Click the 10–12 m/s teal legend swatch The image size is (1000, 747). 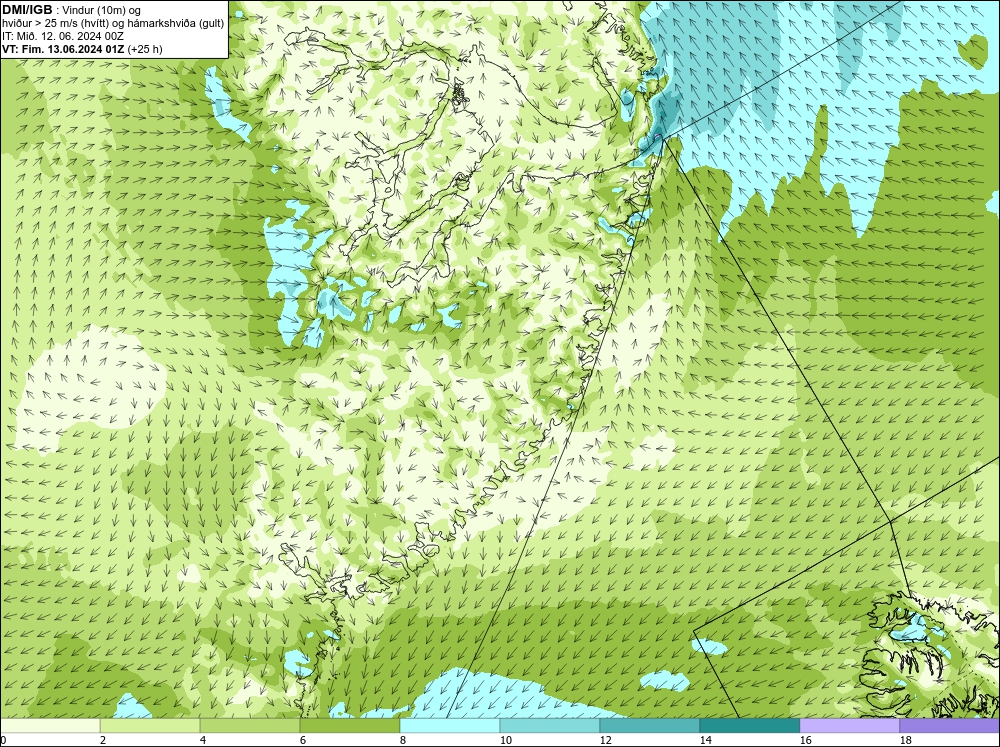click(x=550, y=726)
